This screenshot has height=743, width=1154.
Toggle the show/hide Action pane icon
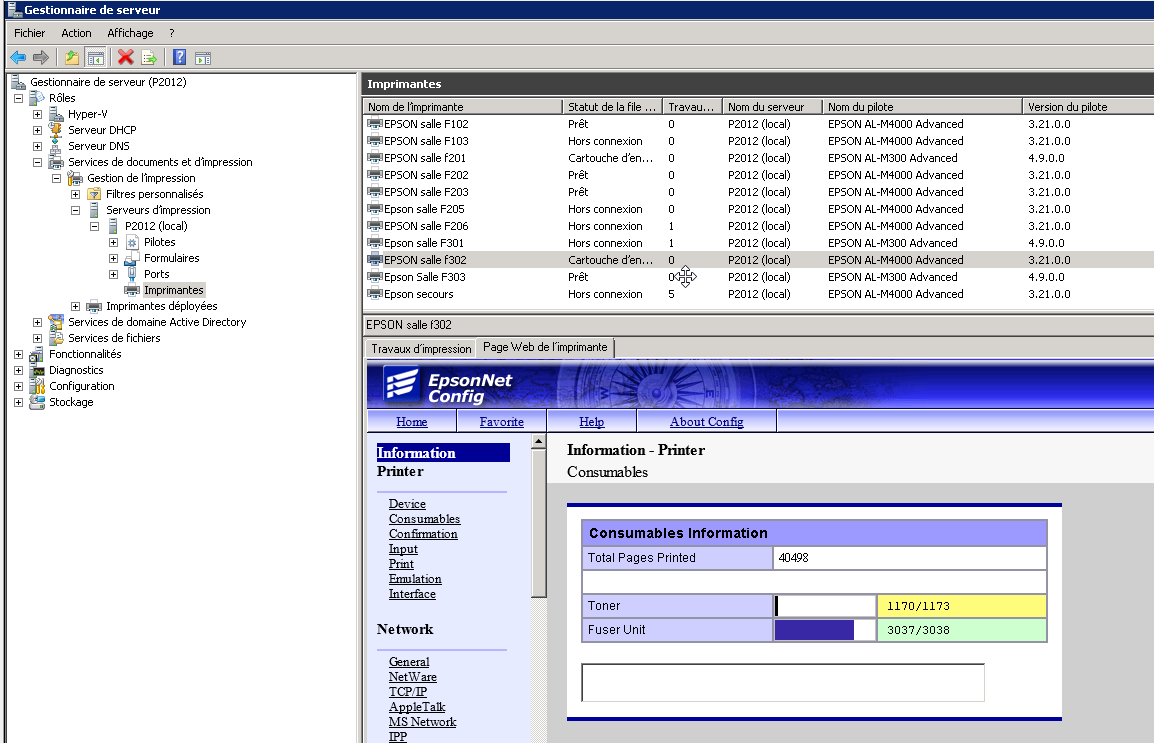202,58
